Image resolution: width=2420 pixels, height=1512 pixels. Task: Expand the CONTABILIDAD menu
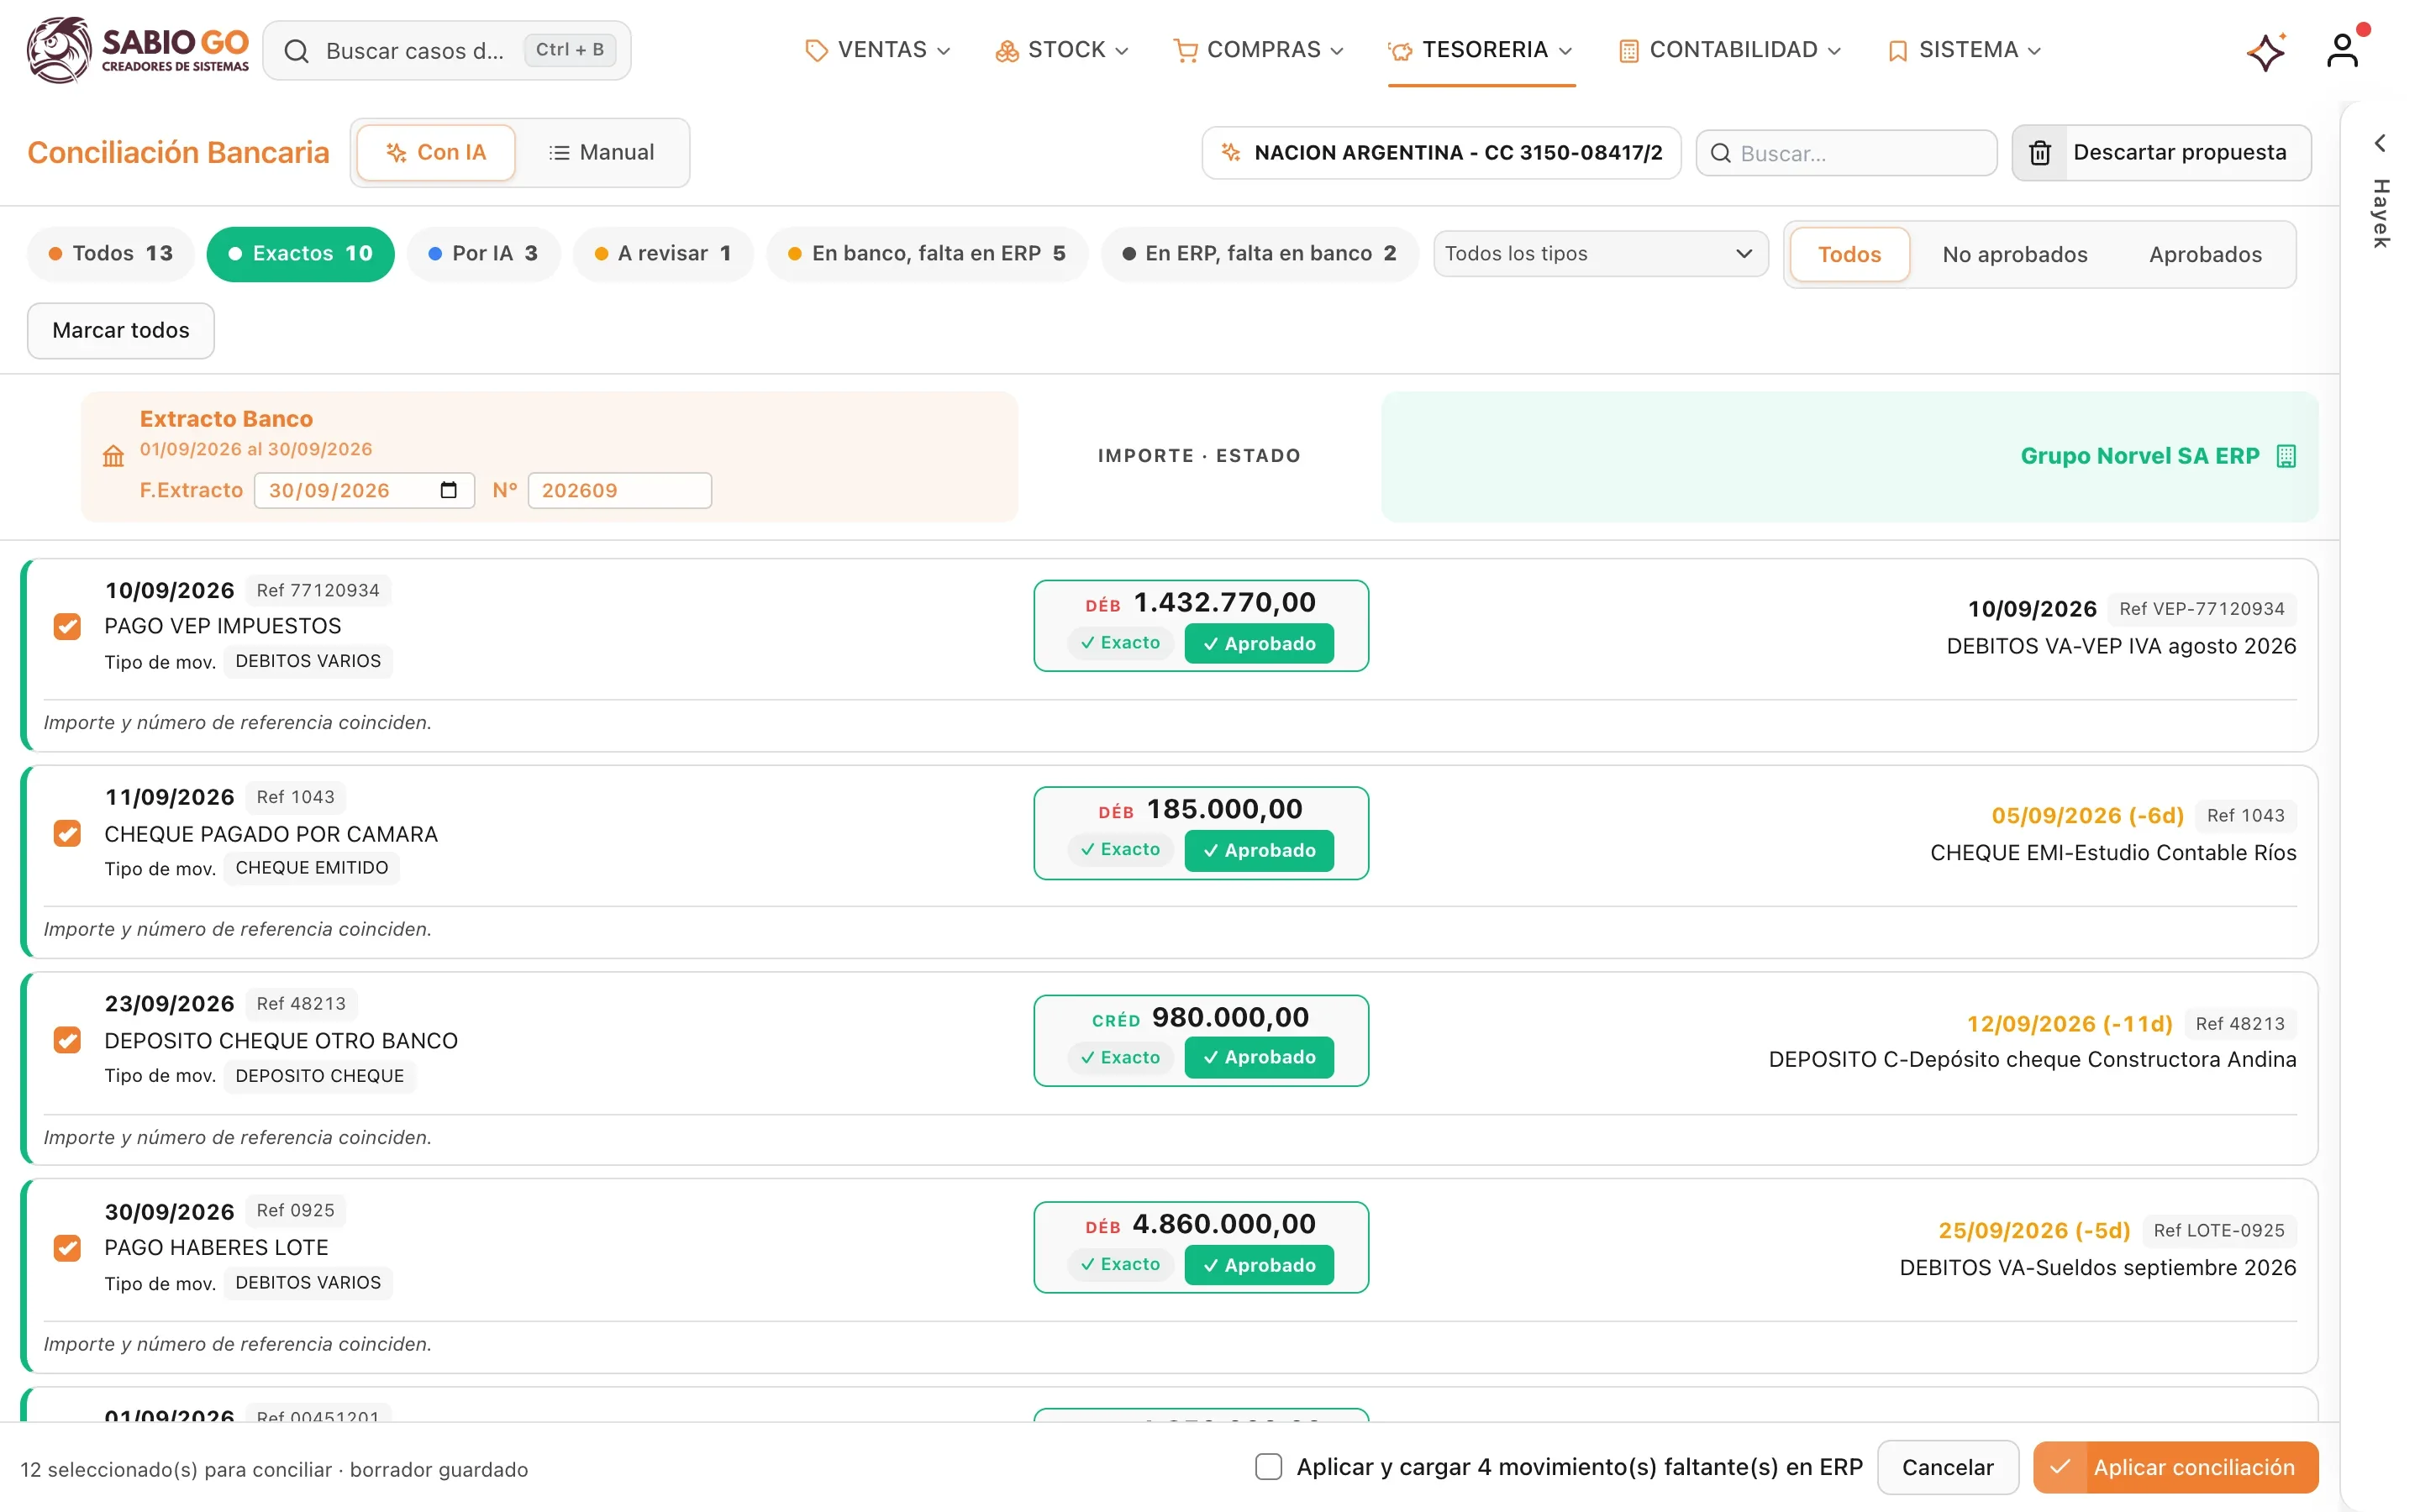[x=1729, y=50]
